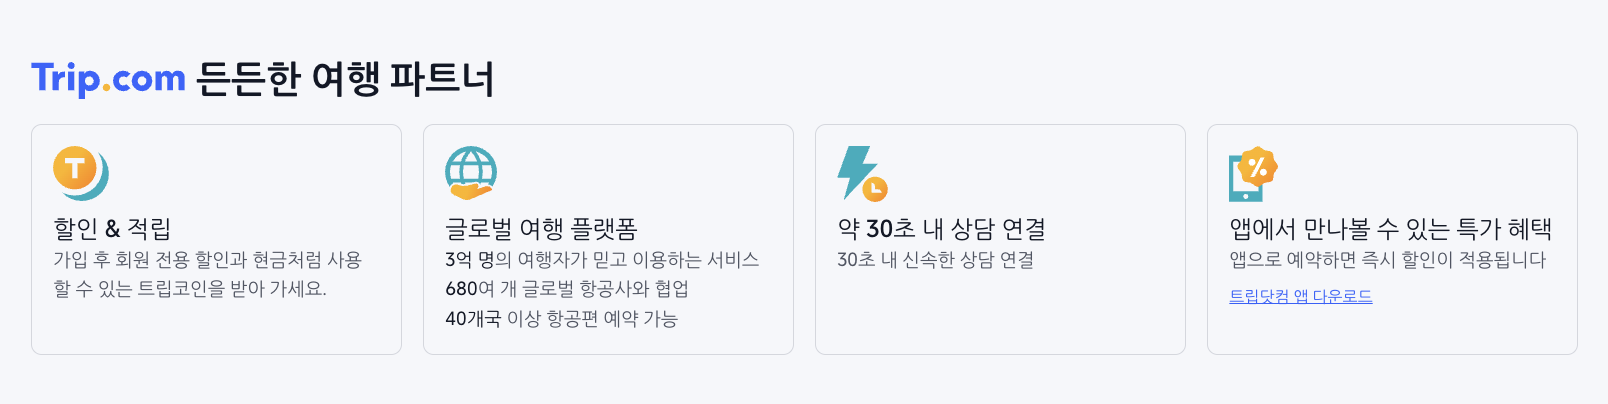Click the orange dot in Trip.com logo
1608x404 pixels.
(x=107, y=87)
